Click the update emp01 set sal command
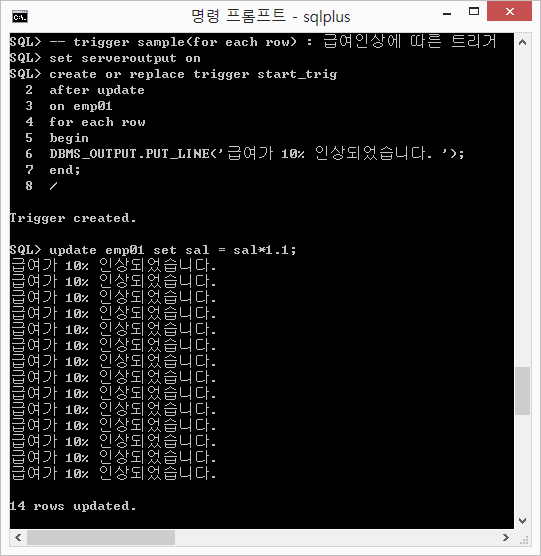 pyautogui.click(x=153, y=250)
